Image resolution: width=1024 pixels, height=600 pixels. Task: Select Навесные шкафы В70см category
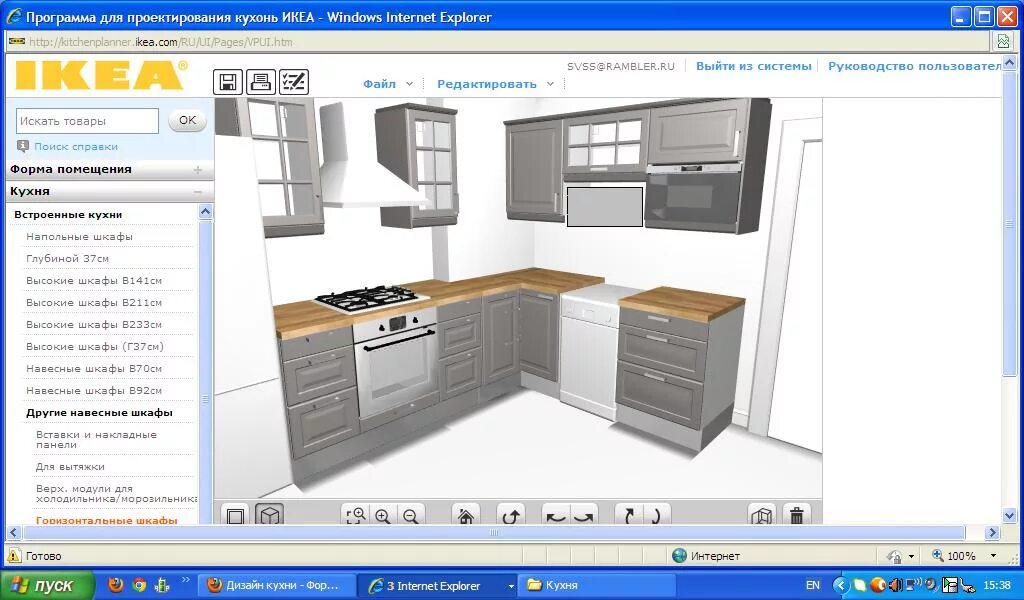94,369
